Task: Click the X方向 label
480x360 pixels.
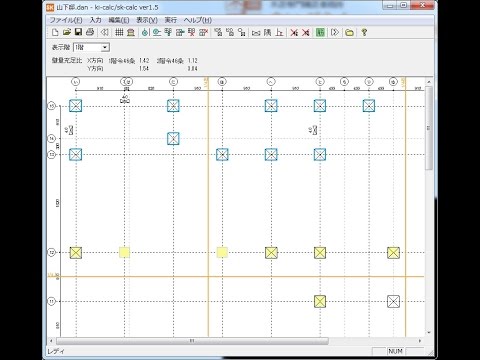Action: (95, 61)
